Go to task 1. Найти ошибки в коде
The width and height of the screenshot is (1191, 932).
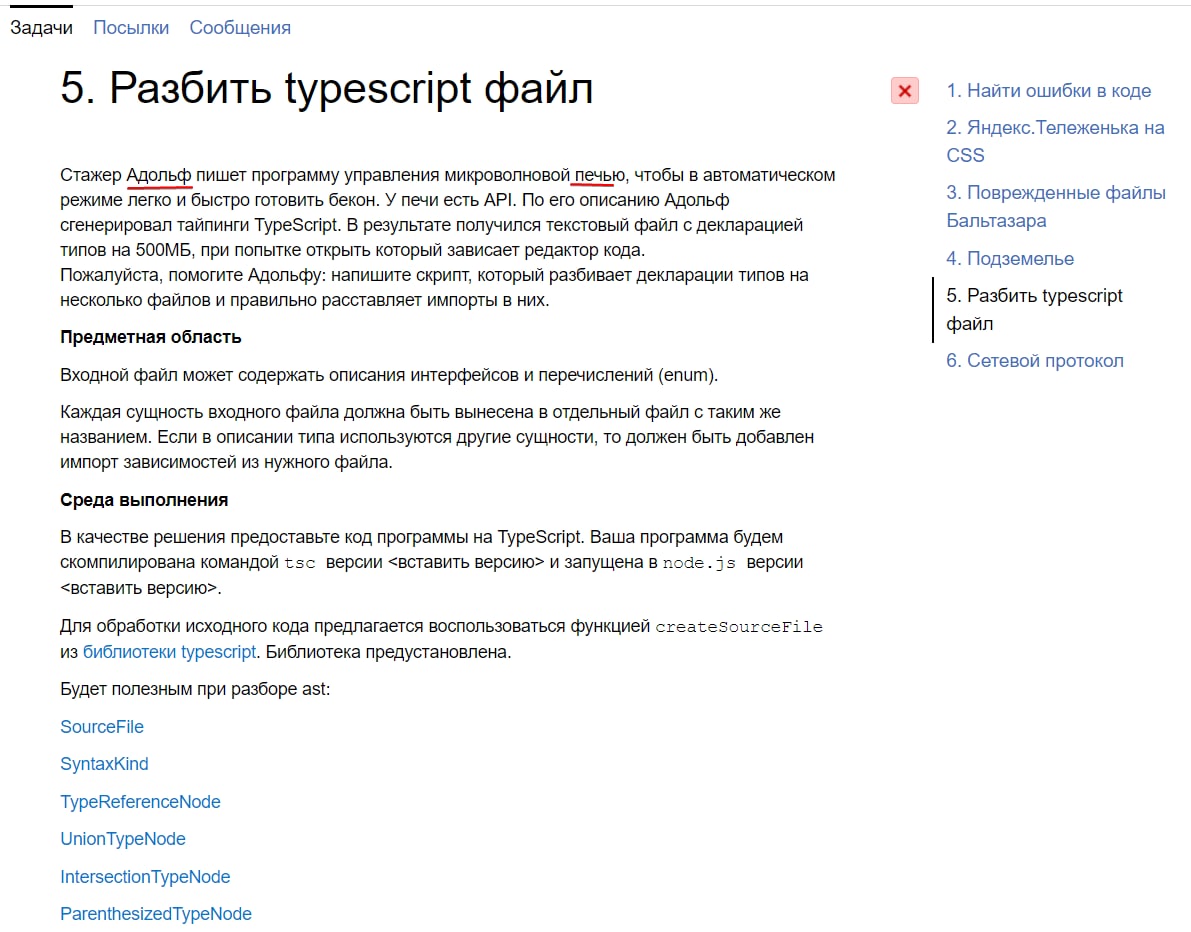[1048, 90]
